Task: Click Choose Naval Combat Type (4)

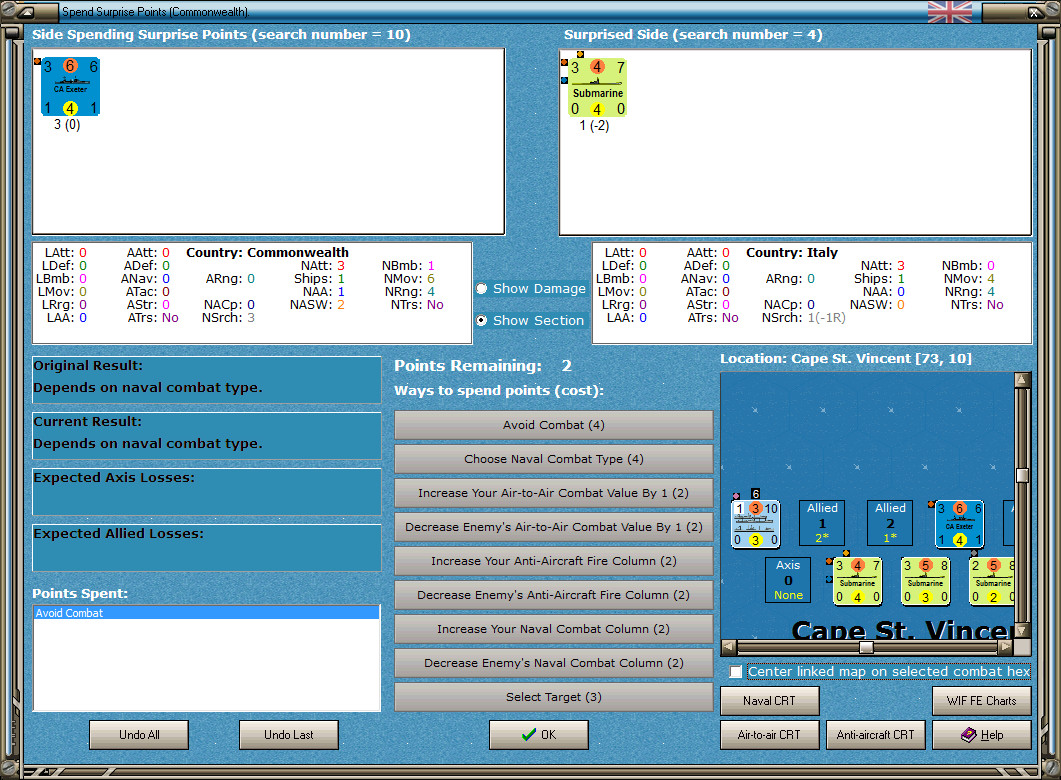Action: tap(554, 459)
